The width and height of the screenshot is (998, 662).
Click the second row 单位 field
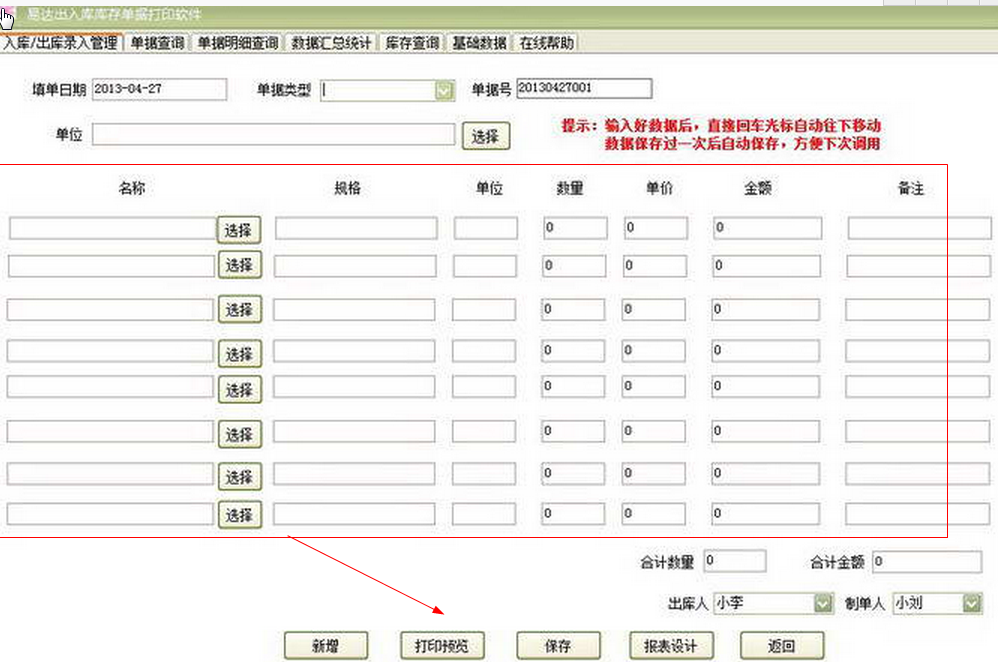tap(485, 266)
